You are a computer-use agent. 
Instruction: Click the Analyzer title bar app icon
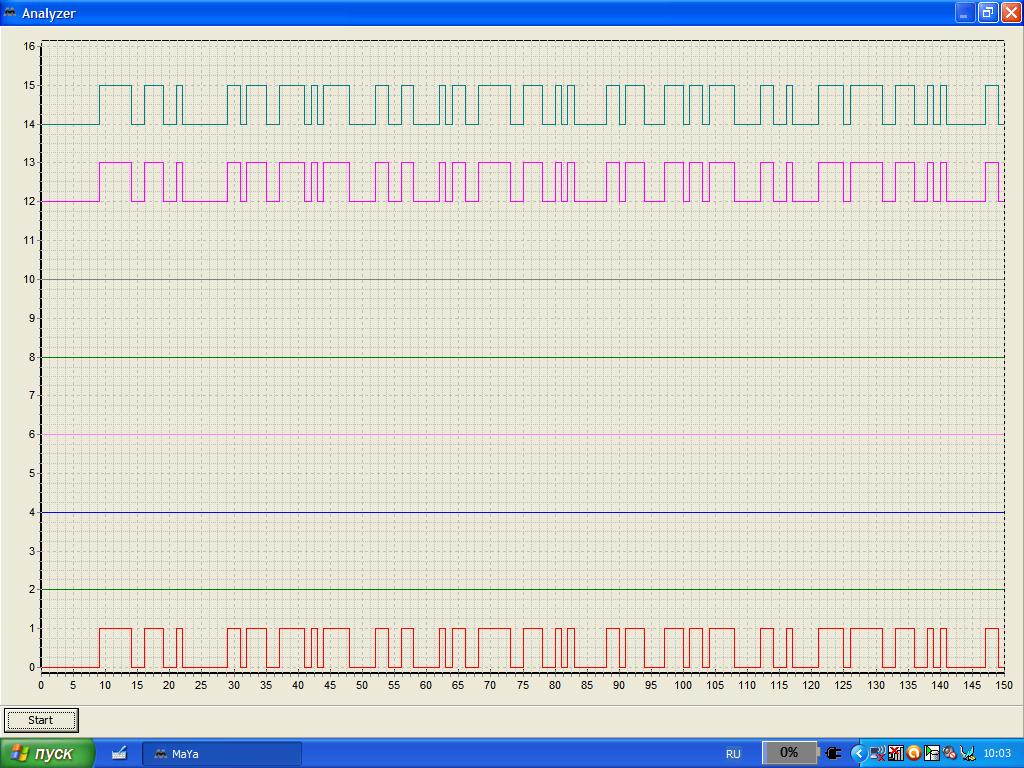click(x=9, y=12)
